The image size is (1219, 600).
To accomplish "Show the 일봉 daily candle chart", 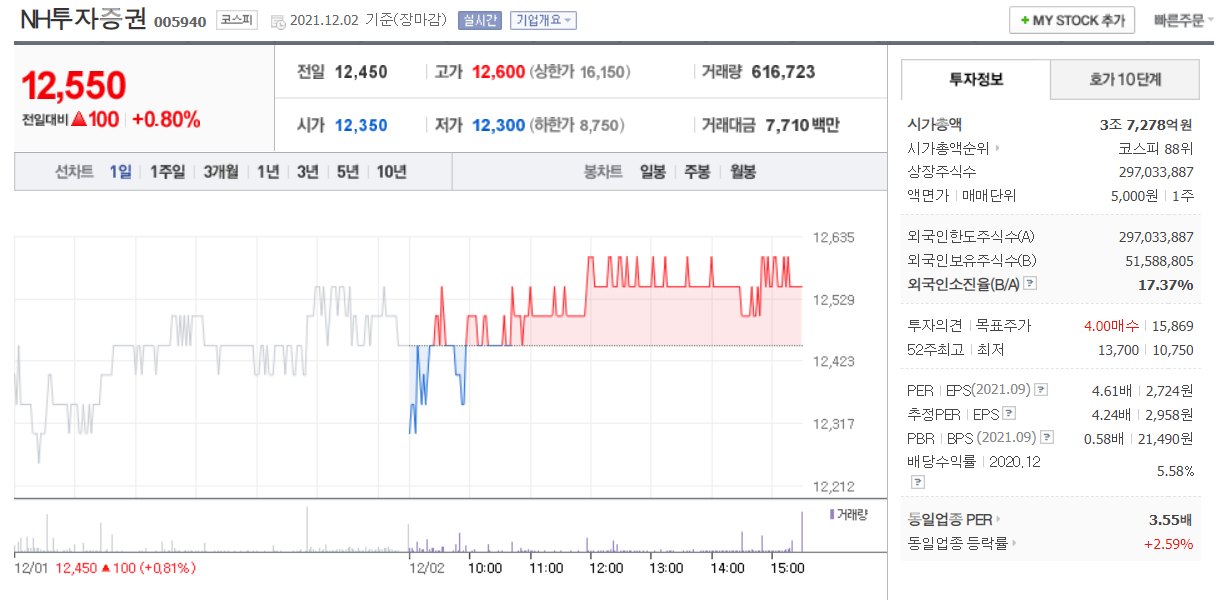I will click(653, 171).
